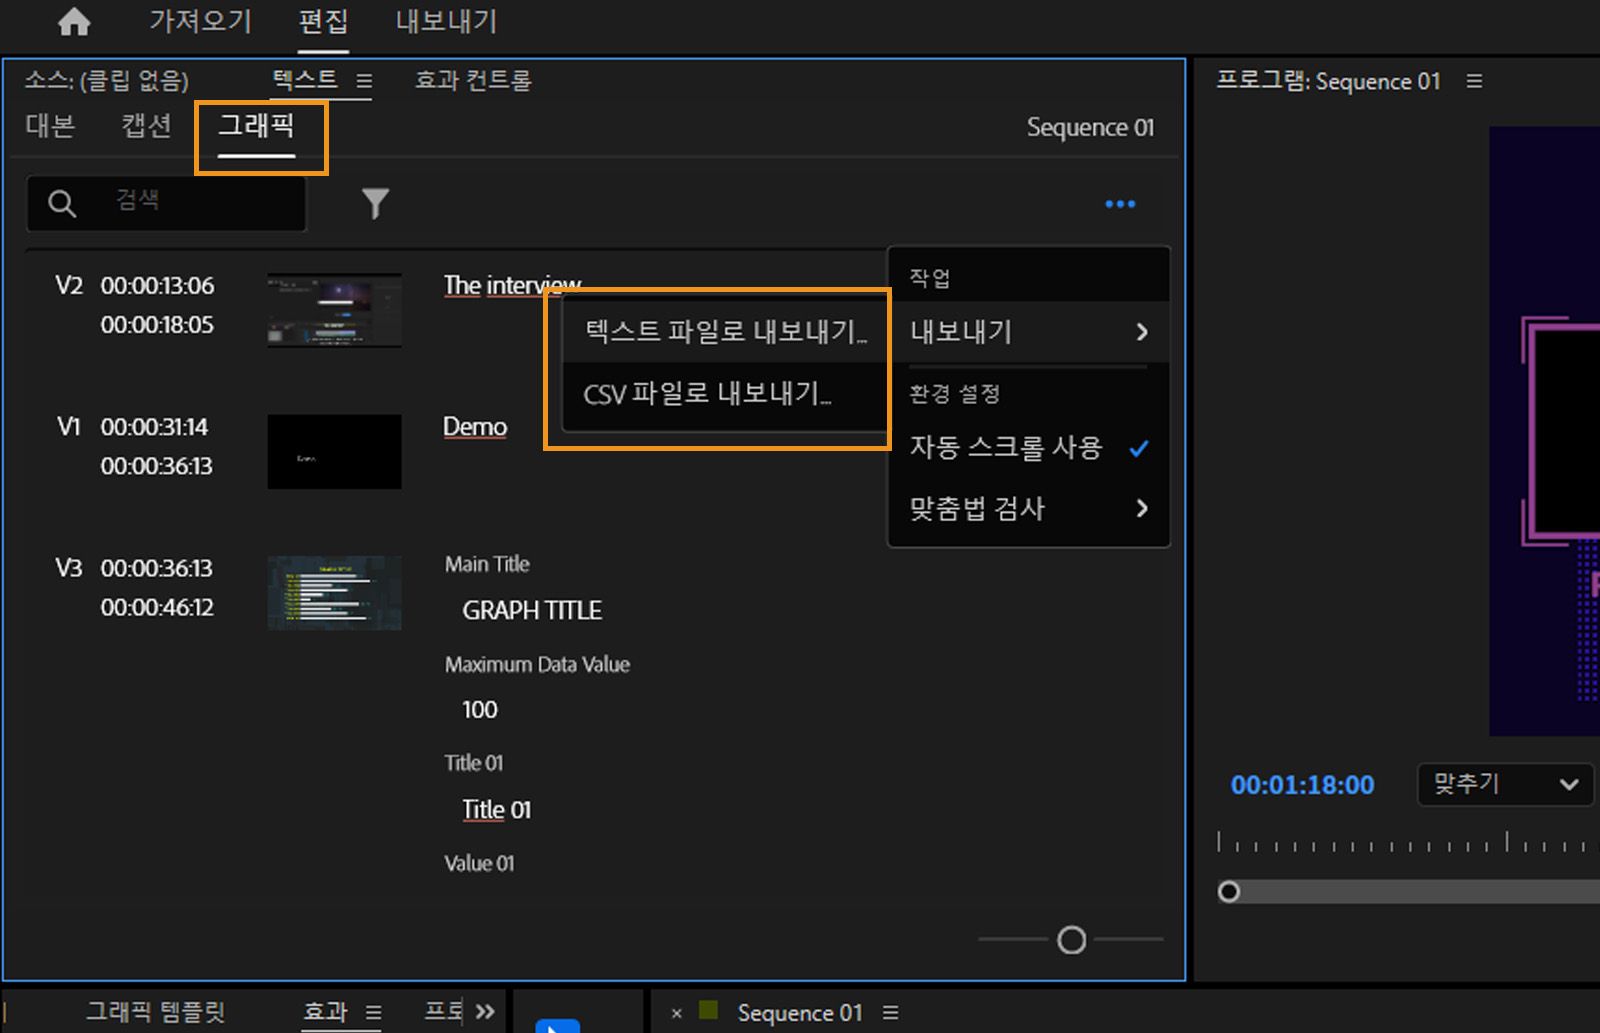Open the 대본 tab
Screen dimensions: 1600x1033
click(50, 126)
